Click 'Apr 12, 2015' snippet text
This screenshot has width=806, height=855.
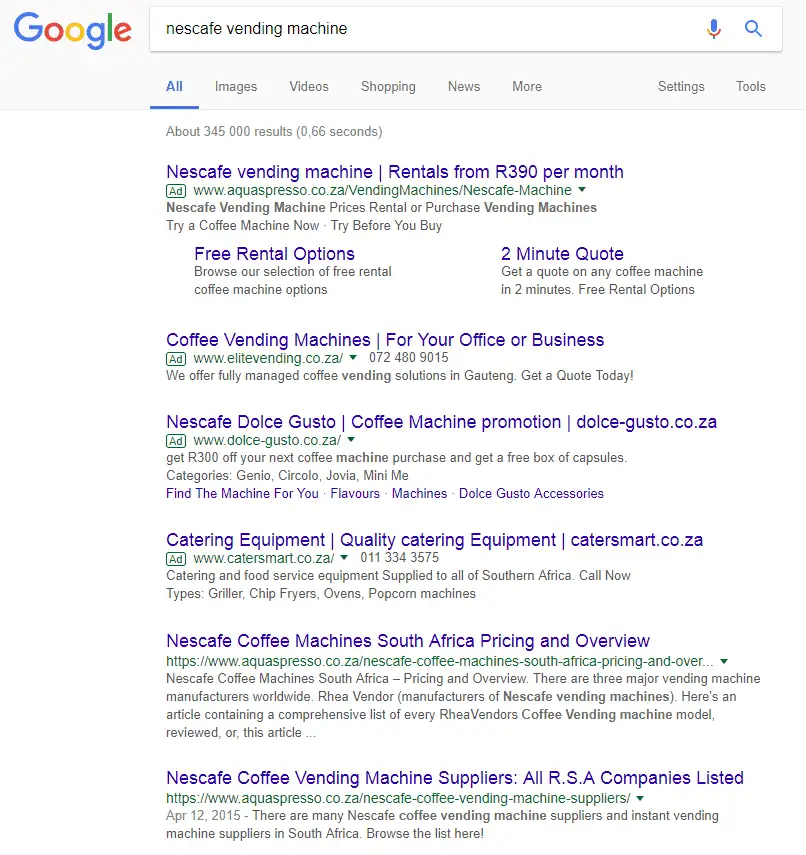point(203,816)
